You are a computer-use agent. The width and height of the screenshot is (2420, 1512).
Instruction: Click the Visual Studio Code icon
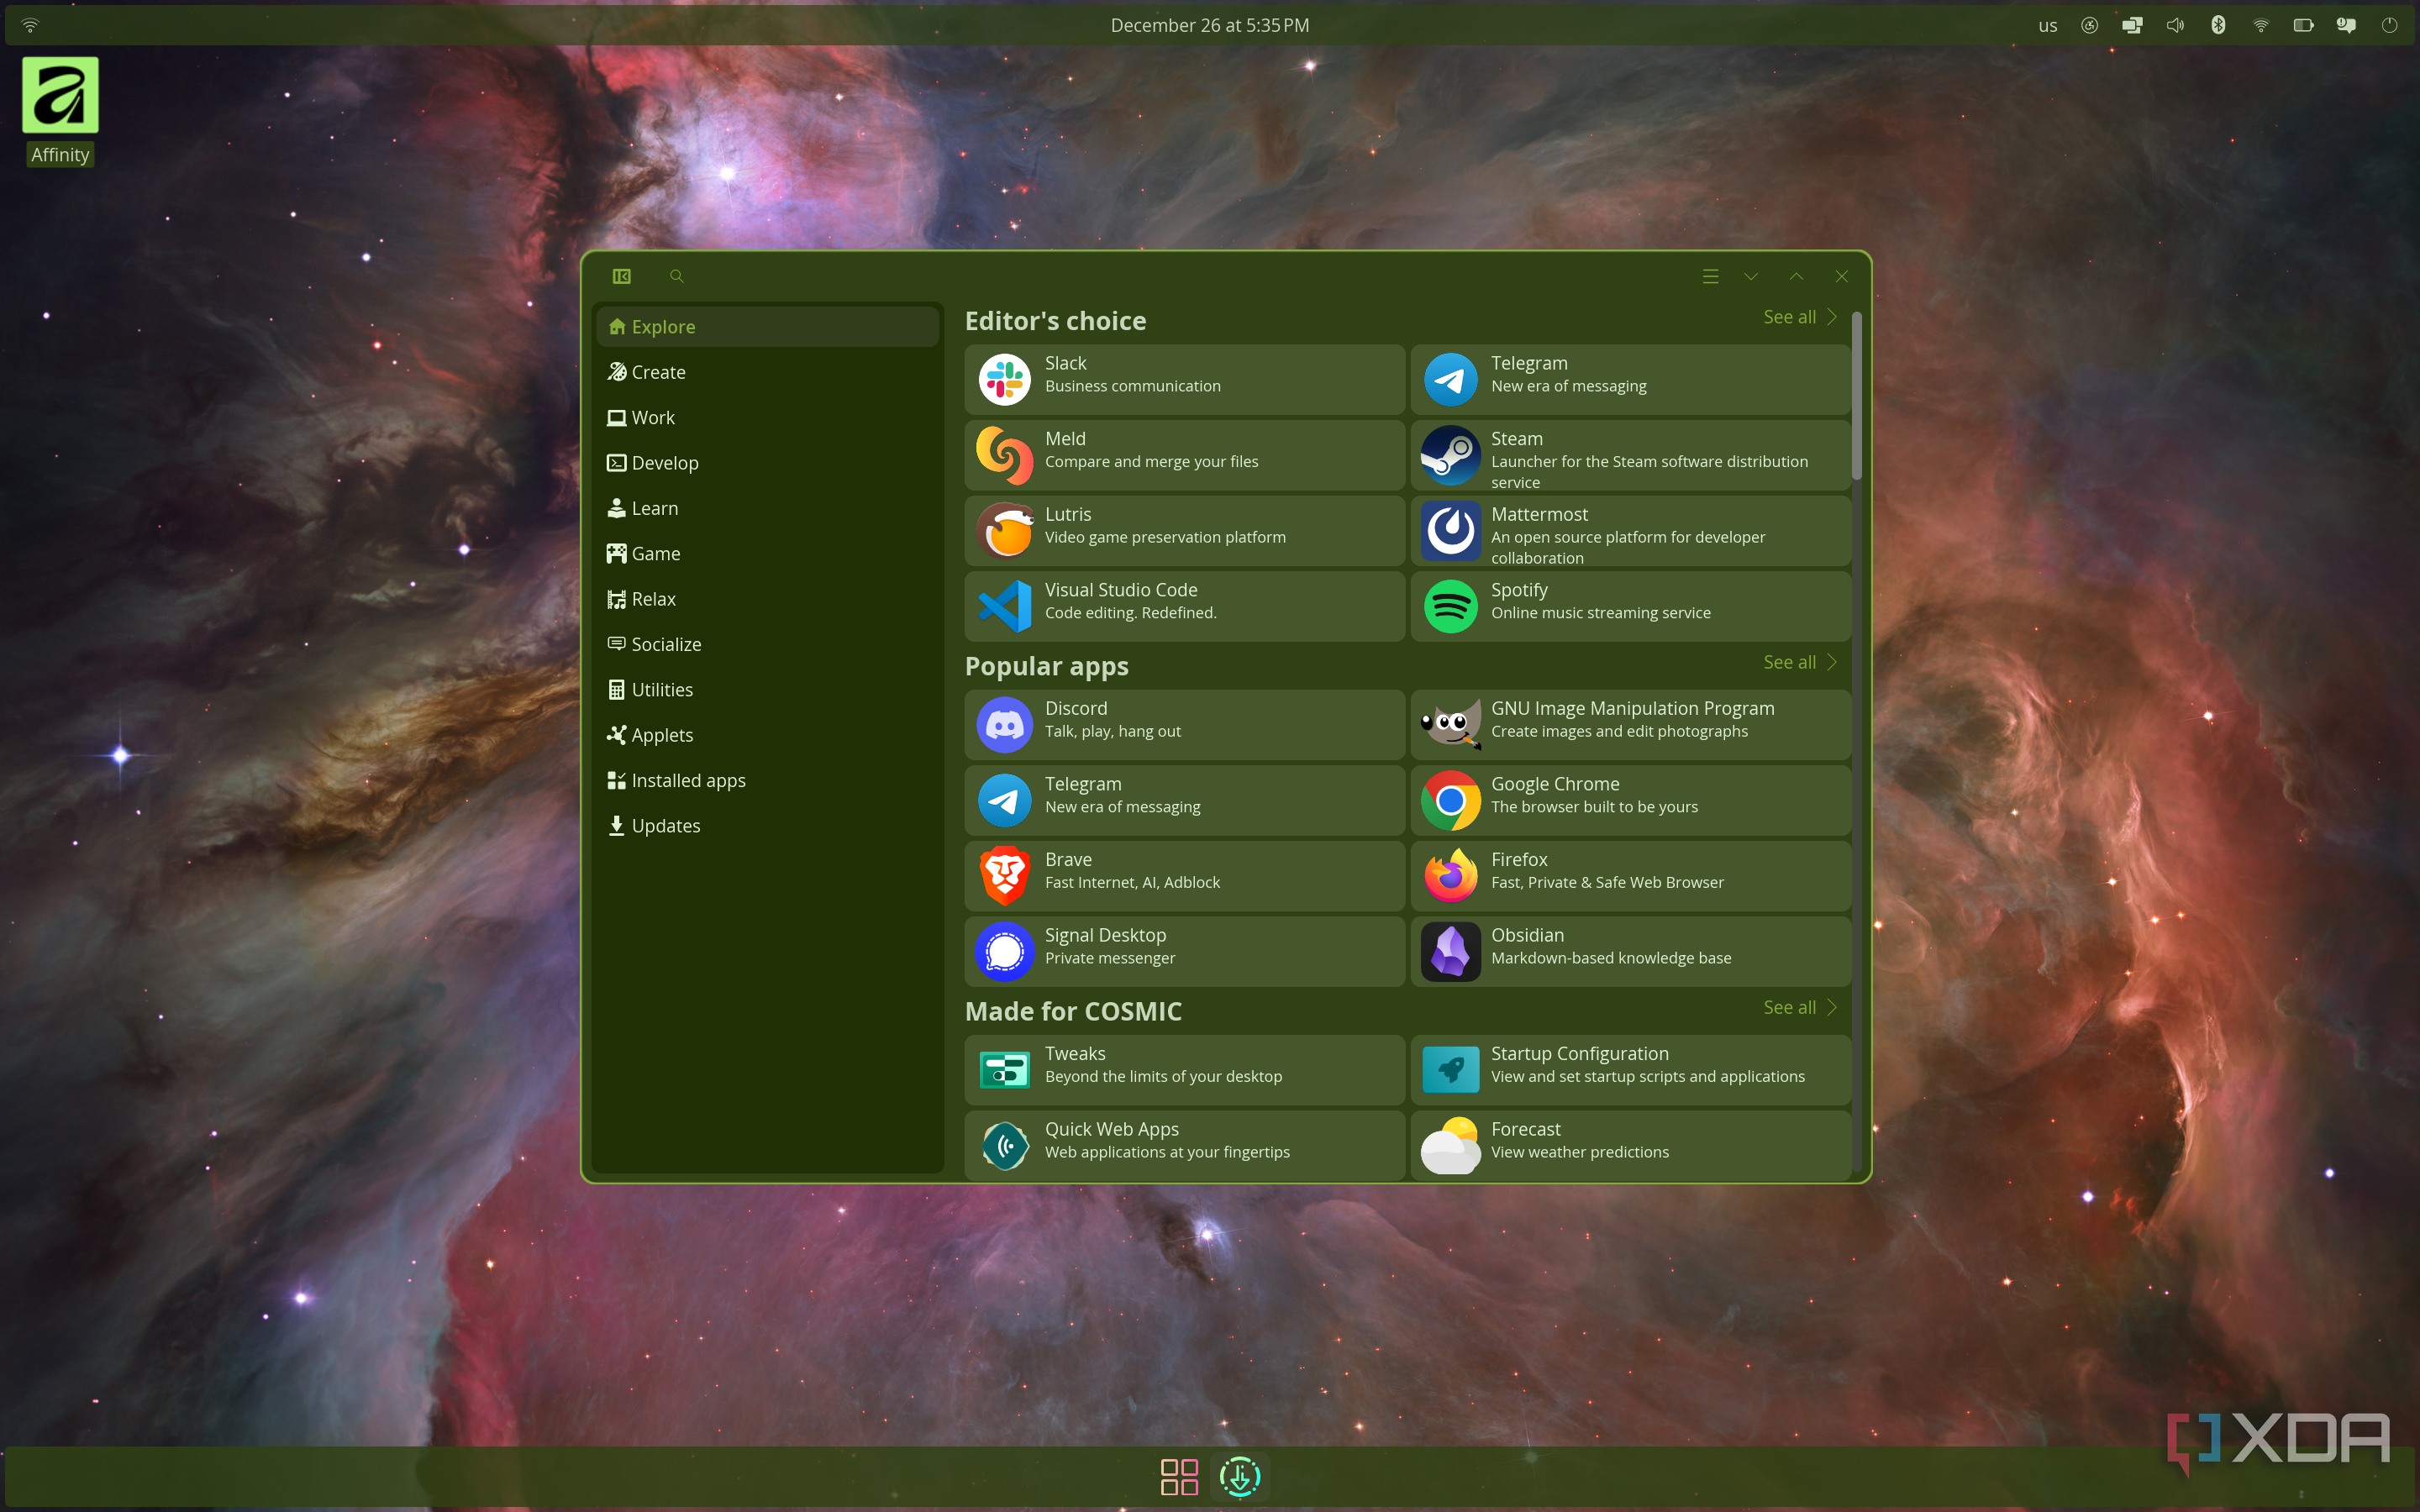[x=1004, y=606]
